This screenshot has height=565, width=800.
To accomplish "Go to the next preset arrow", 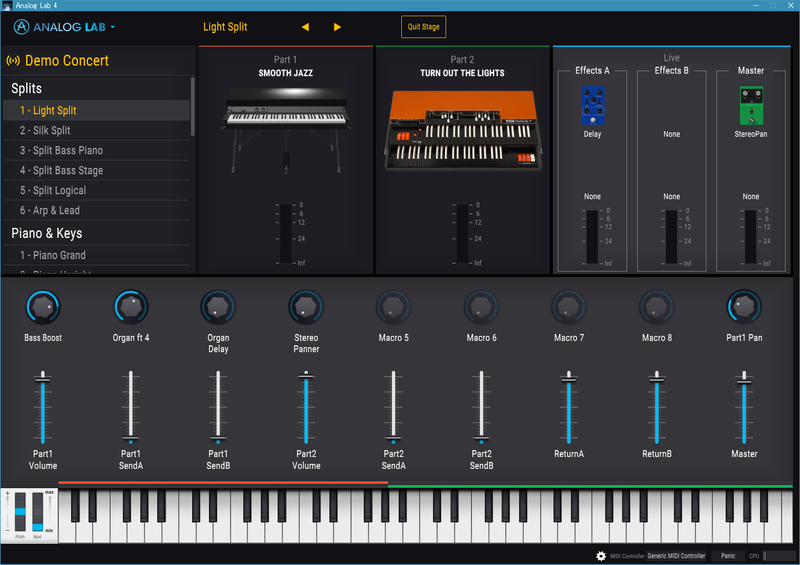I will (x=337, y=27).
